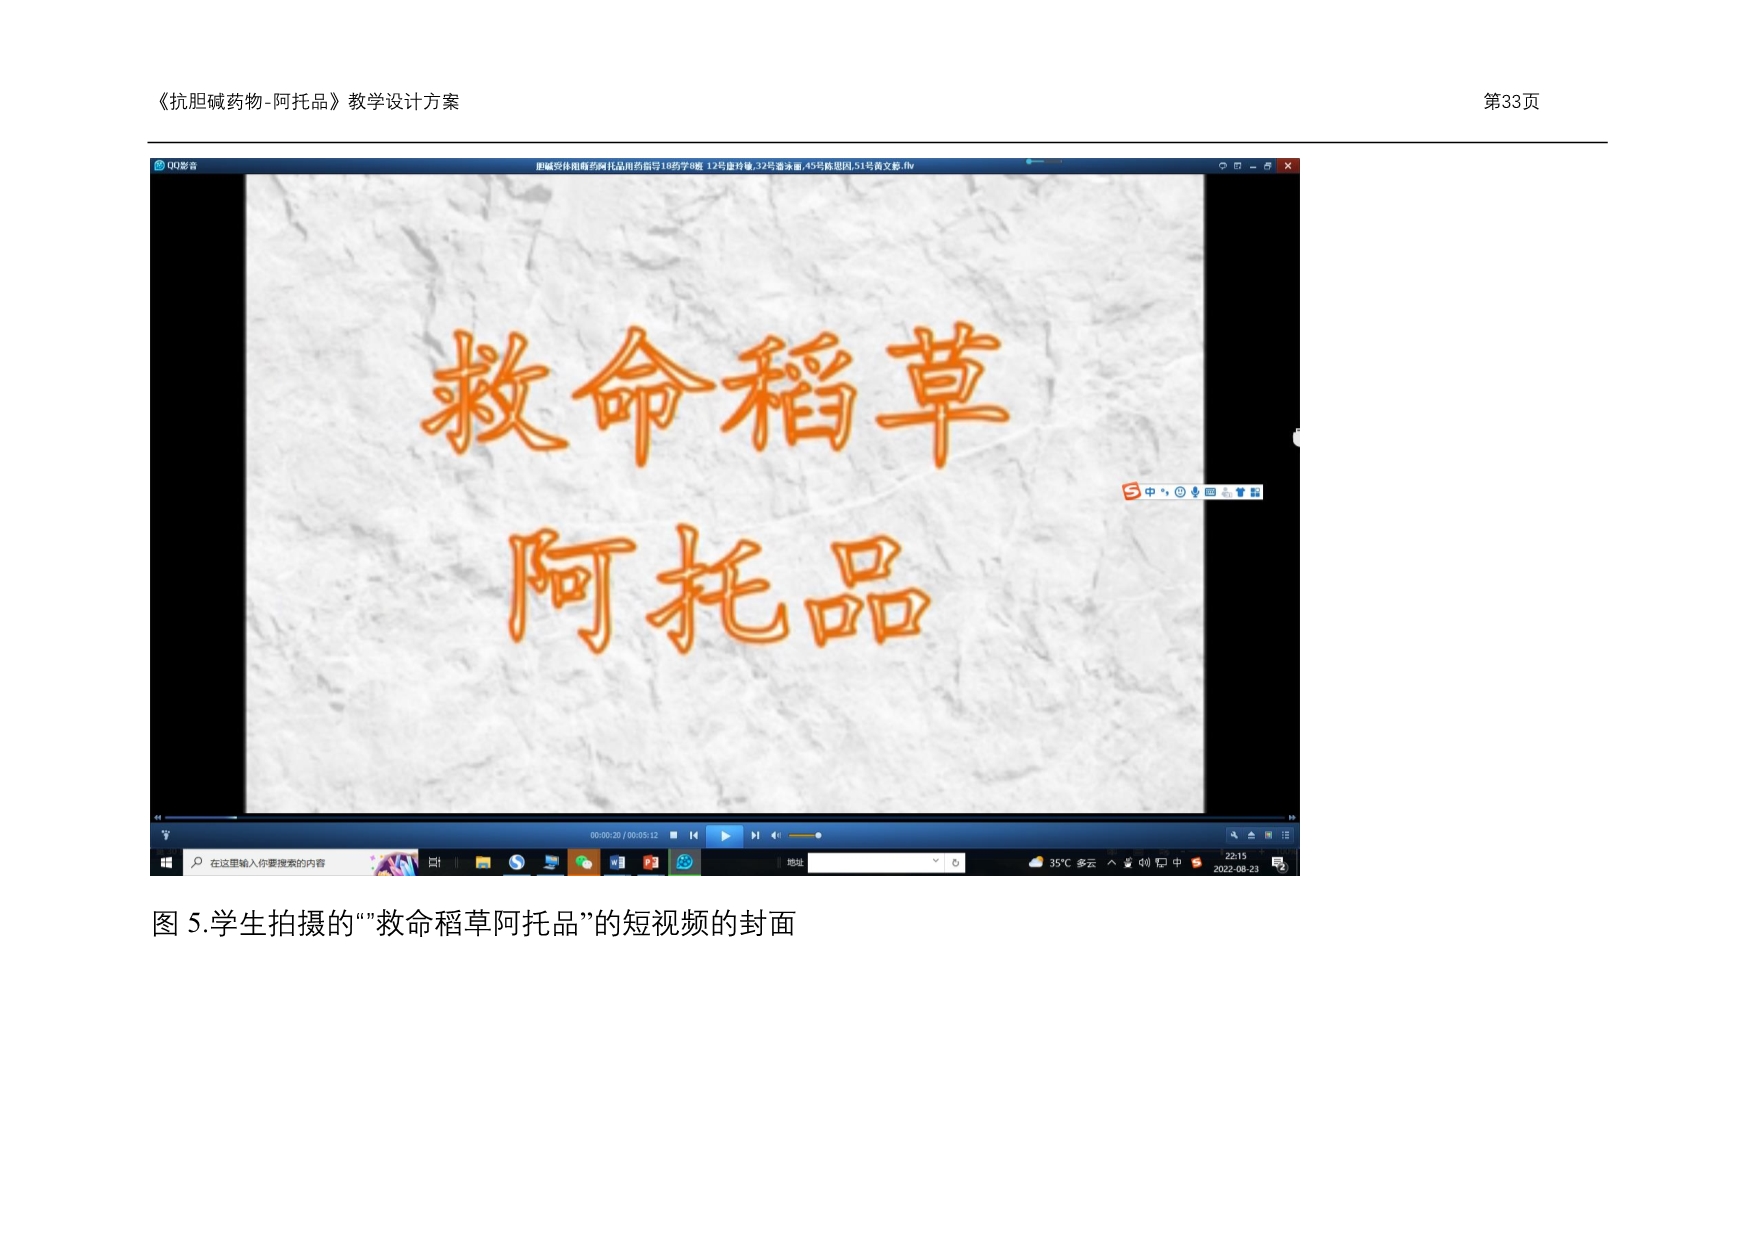The width and height of the screenshot is (1753, 1240).
Task: Open Sogou skin shirt icon
Action: point(1241,492)
